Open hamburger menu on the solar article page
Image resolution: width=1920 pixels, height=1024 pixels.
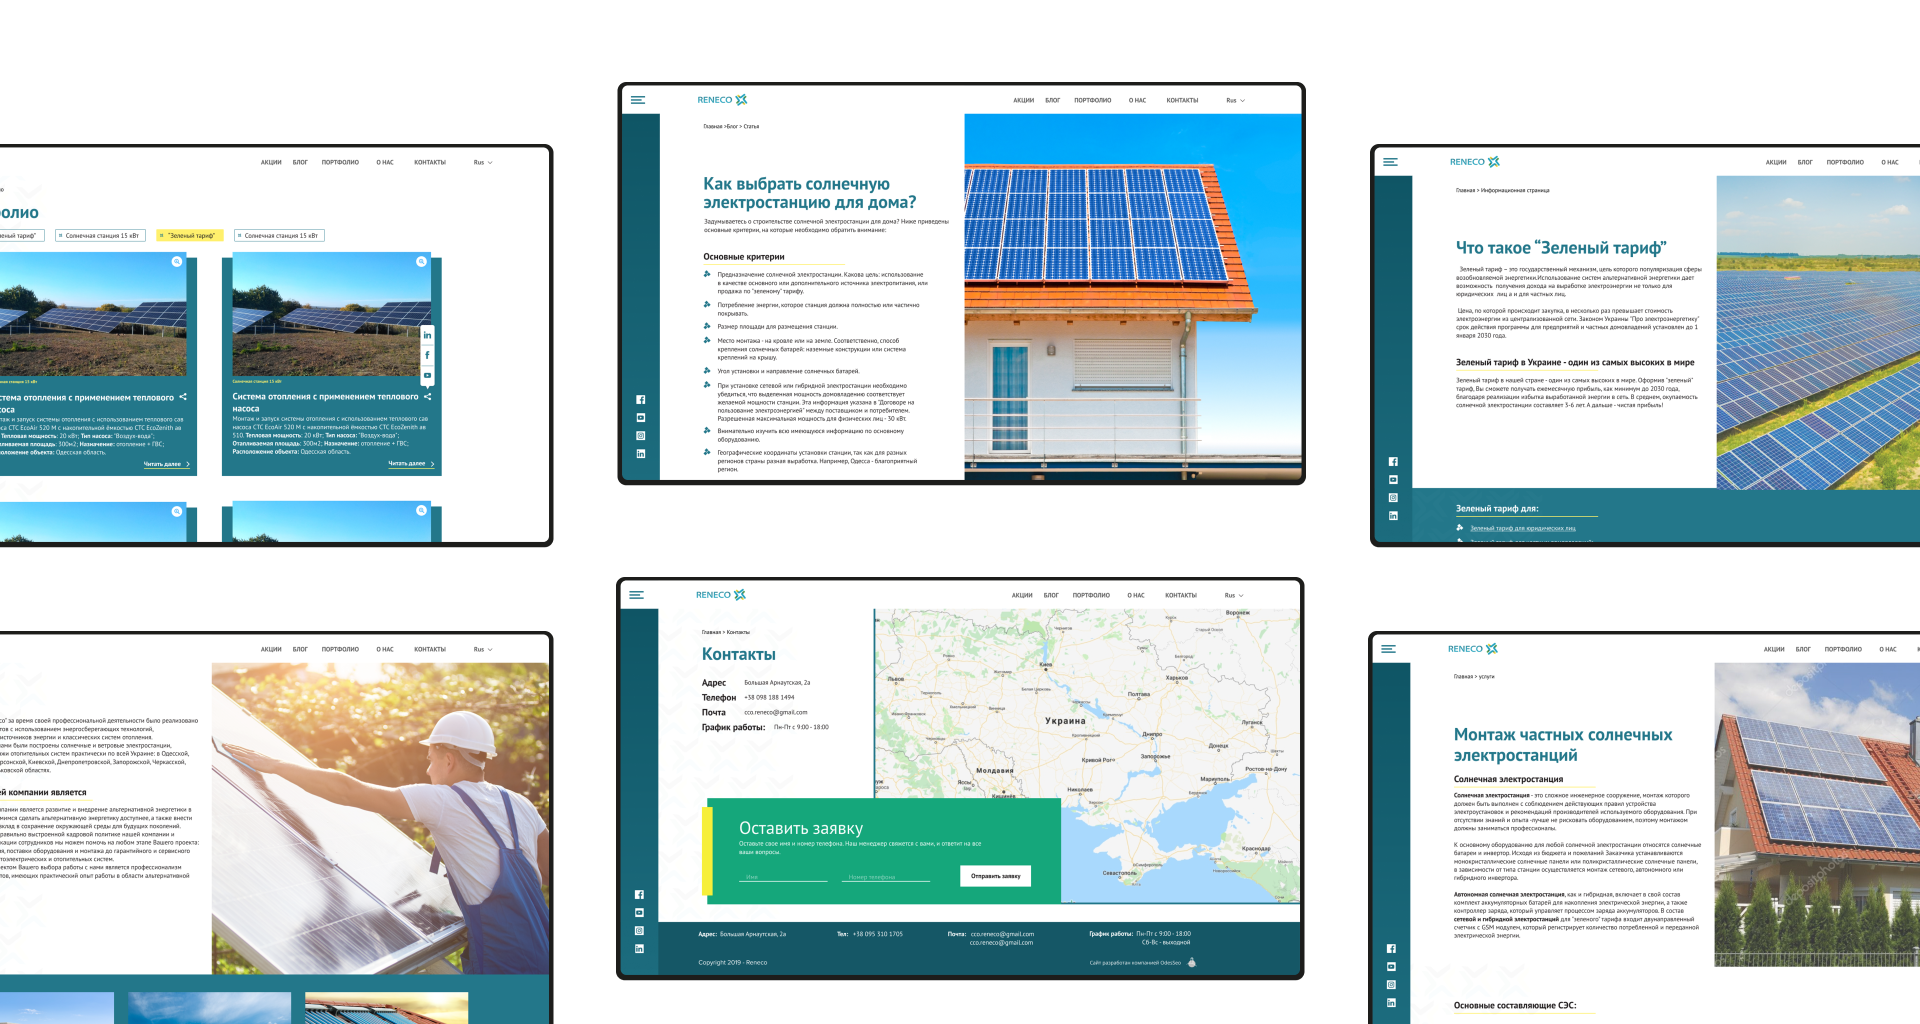click(638, 100)
